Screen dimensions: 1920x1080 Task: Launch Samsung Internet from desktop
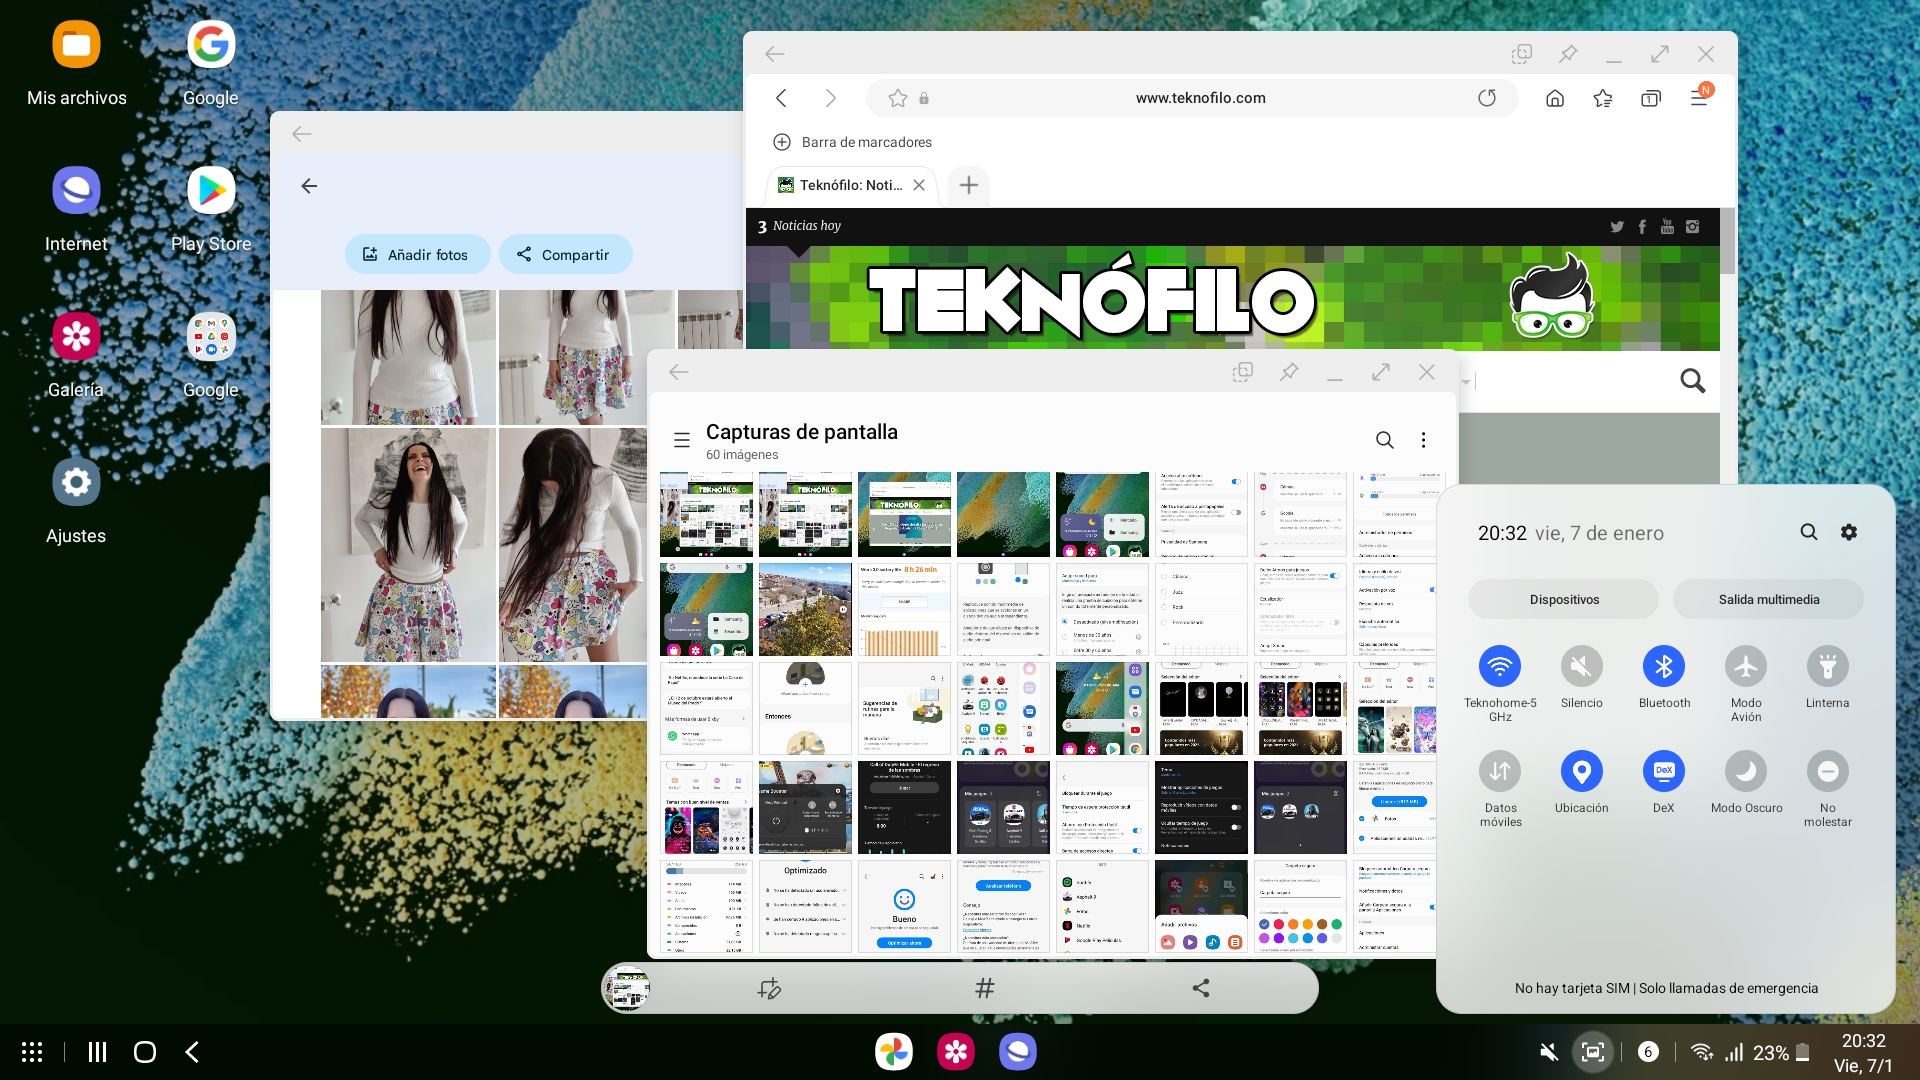click(x=76, y=209)
